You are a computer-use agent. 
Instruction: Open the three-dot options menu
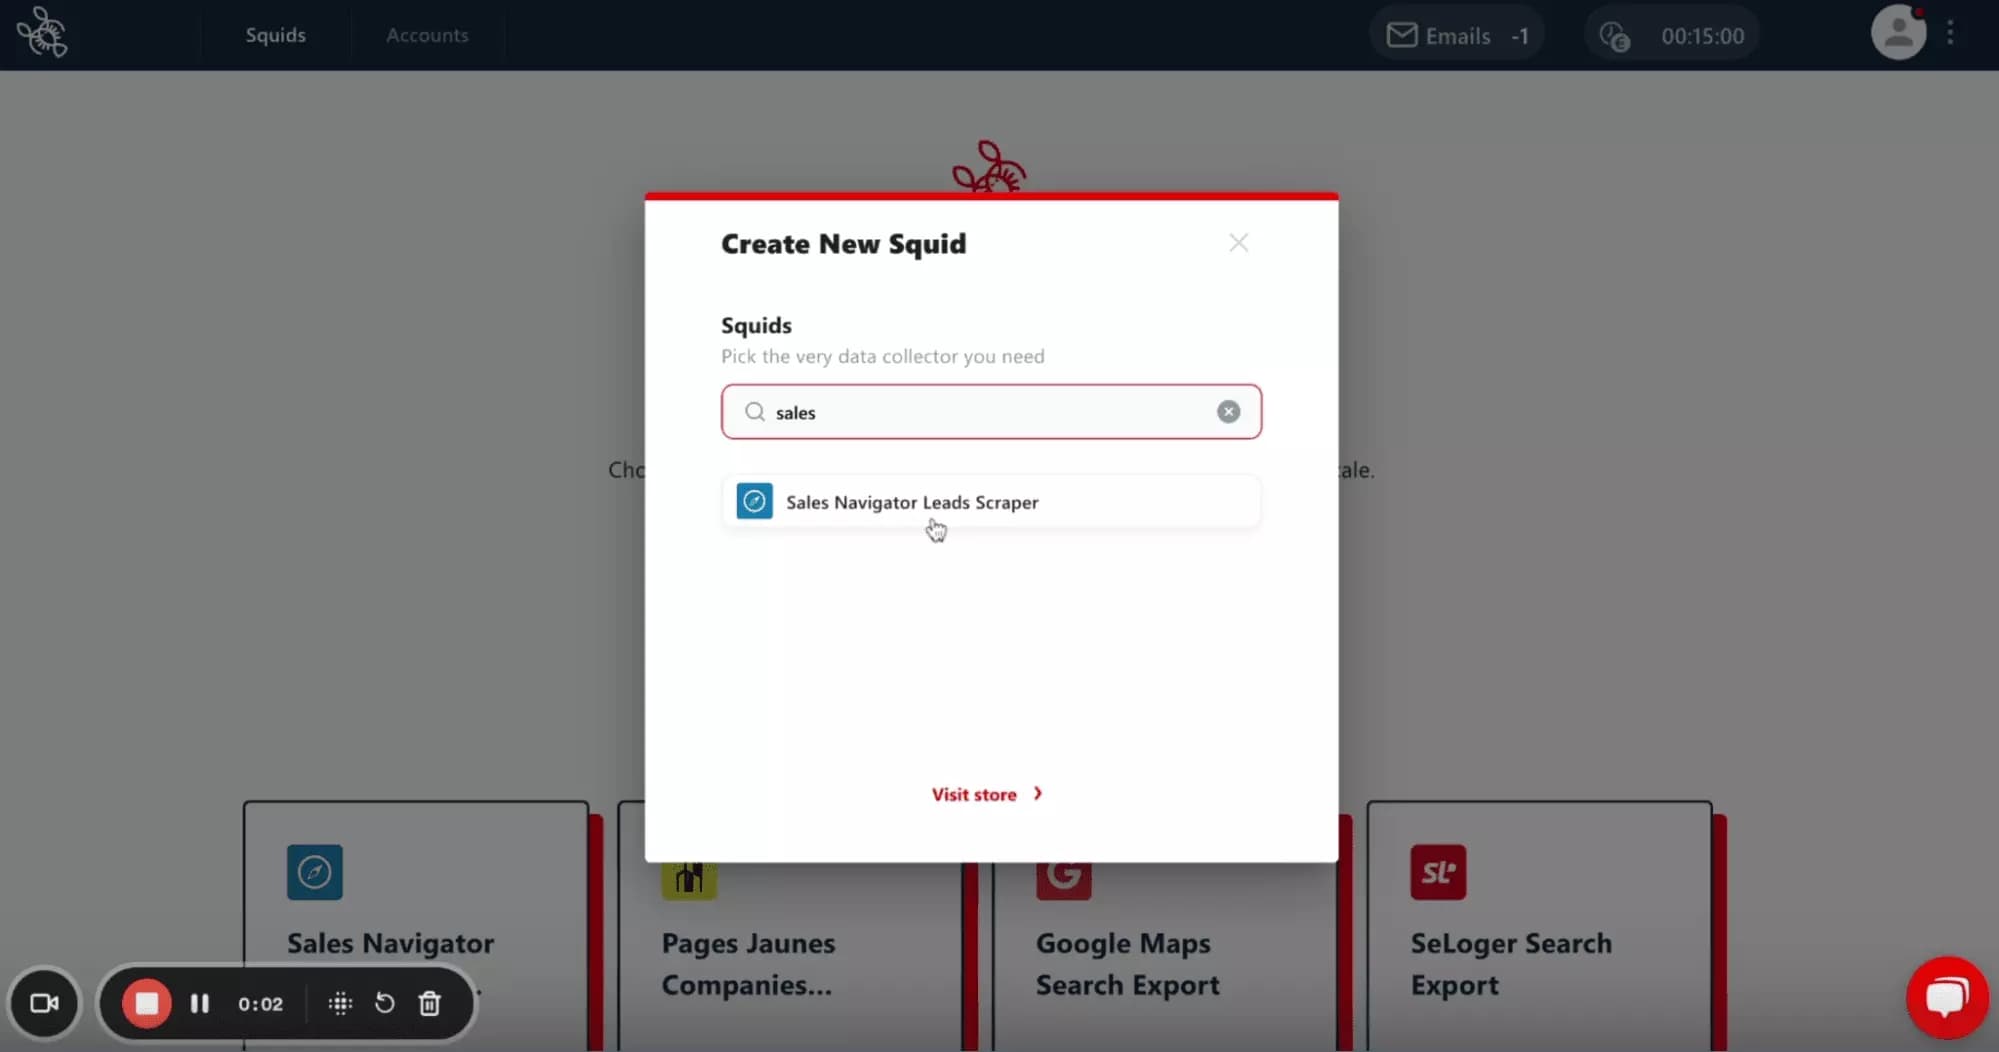click(x=1950, y=33)
